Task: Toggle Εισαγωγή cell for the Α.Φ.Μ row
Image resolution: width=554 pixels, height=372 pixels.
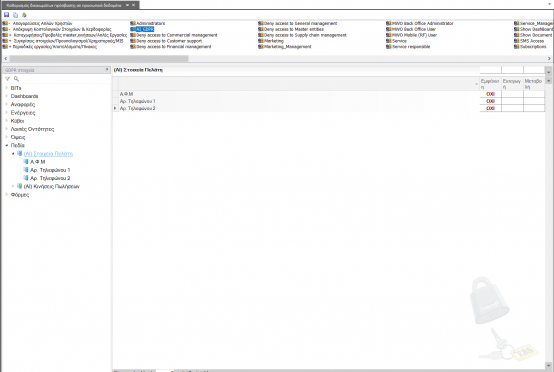Action: pos(512,94)
